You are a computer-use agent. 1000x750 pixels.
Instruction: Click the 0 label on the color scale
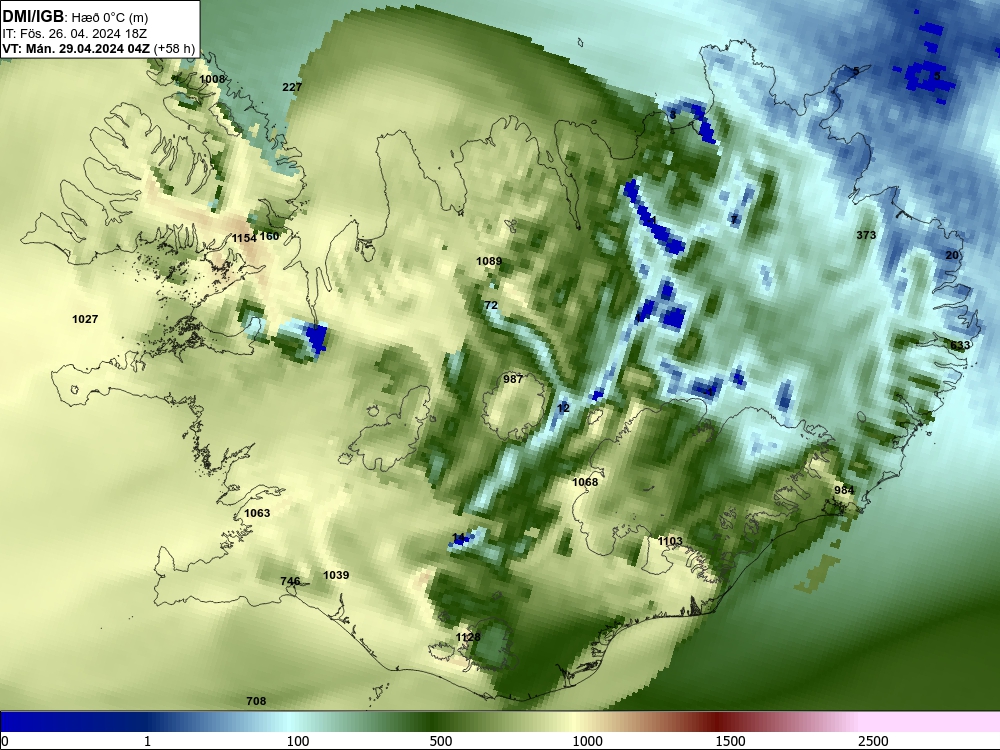tap(5, 741)
